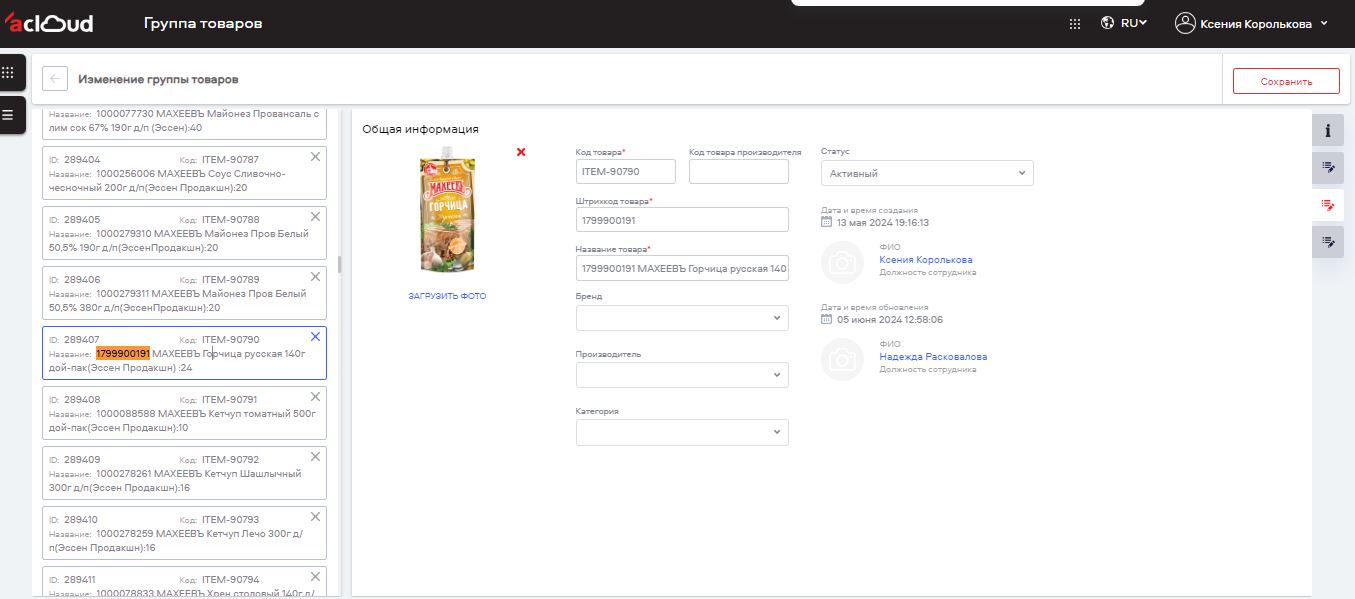Open the RU language dropdown
Image resolution: width=1355 pixels, height=599 pixels.
point(1133,23)
